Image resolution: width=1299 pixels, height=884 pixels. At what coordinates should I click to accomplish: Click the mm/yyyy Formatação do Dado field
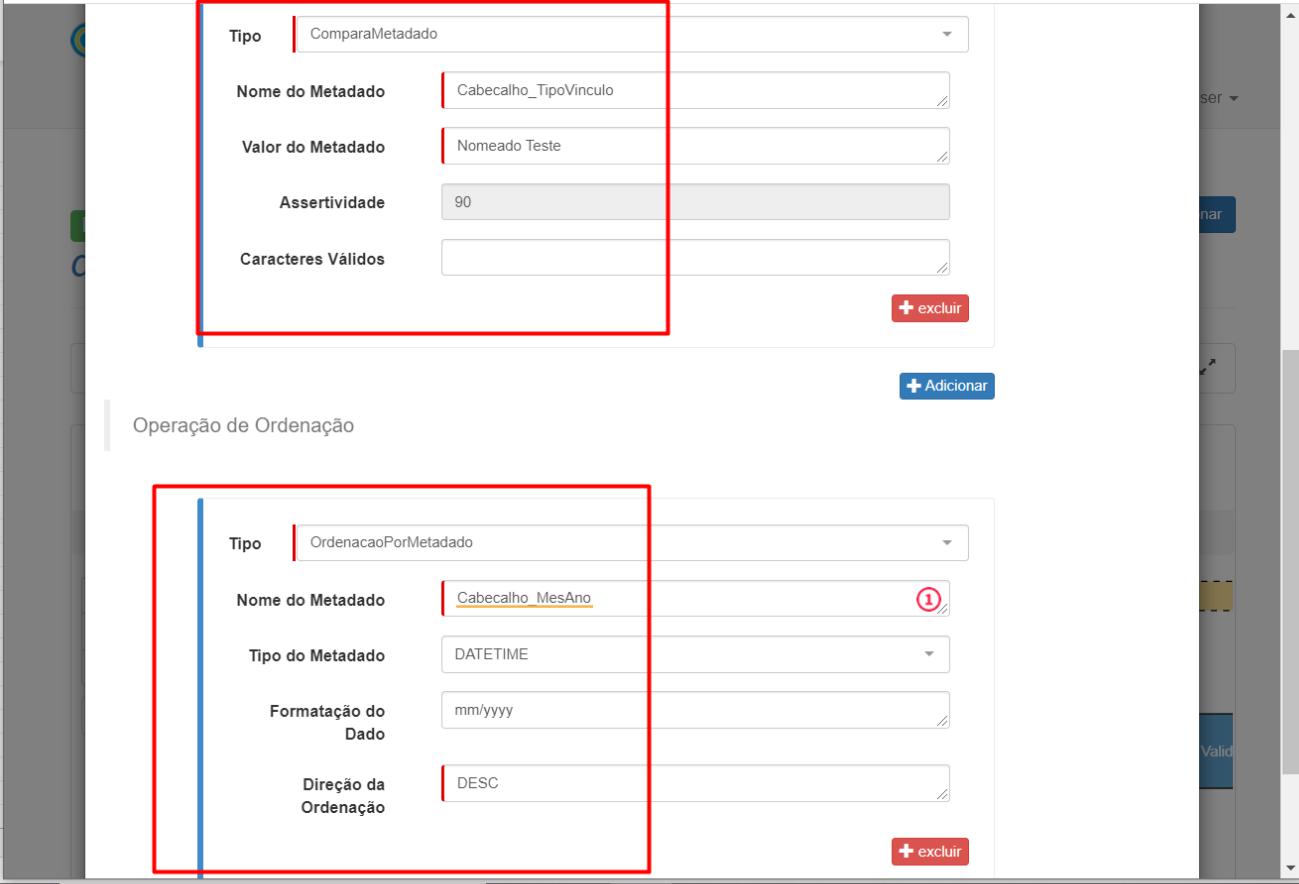click(694, 710)
